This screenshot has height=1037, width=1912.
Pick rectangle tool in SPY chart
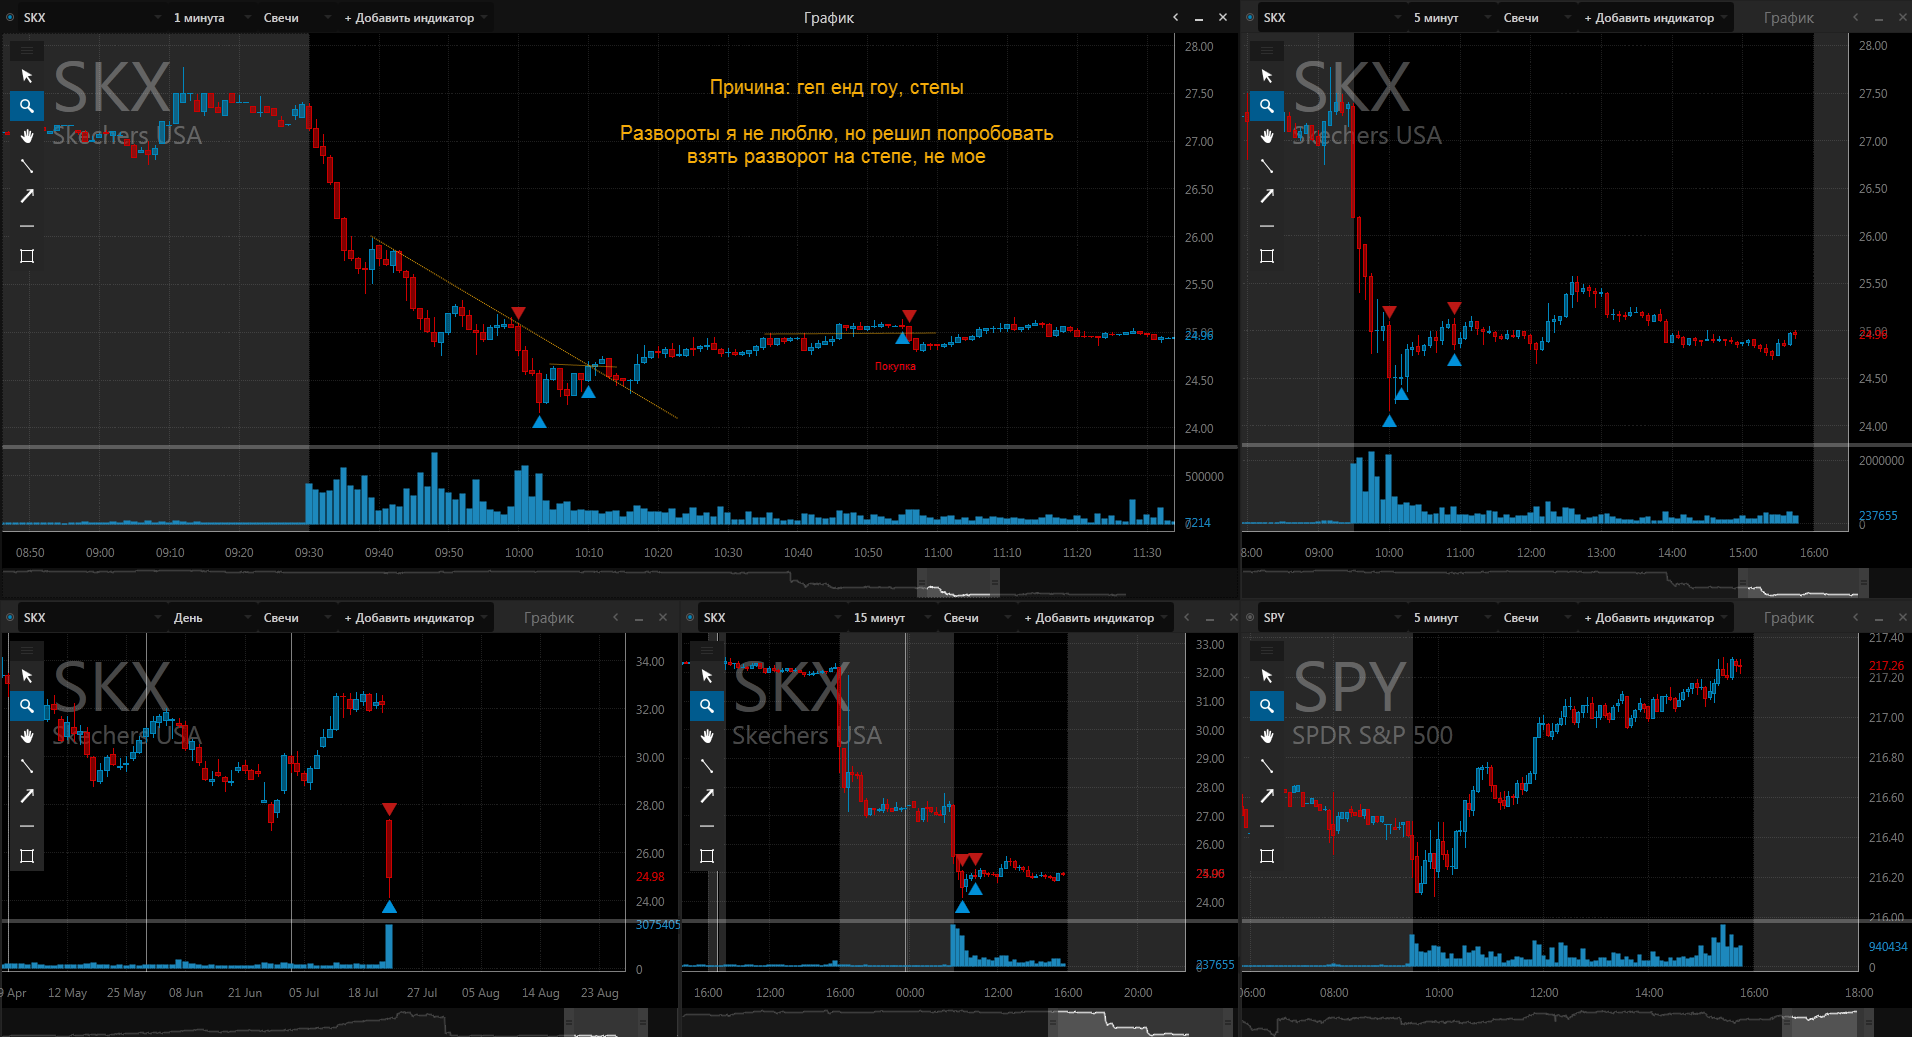pyautogui.click(x=1267, y=856)
